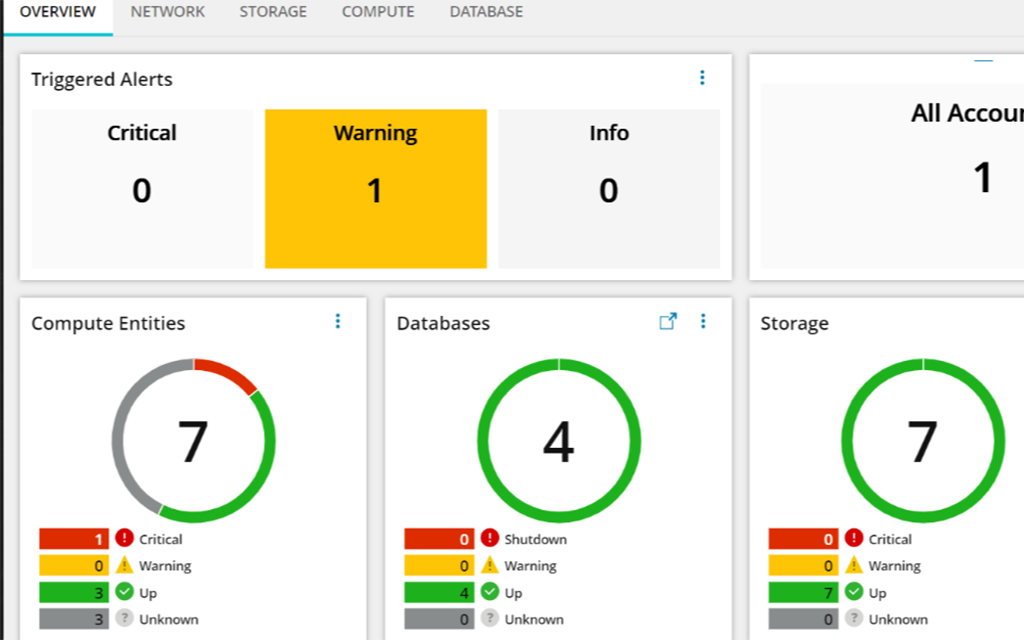Viewport: 1024px width, 640px height.
Task: Click Compute Entities Unknown question mark icon
Action: pos(124,618)
